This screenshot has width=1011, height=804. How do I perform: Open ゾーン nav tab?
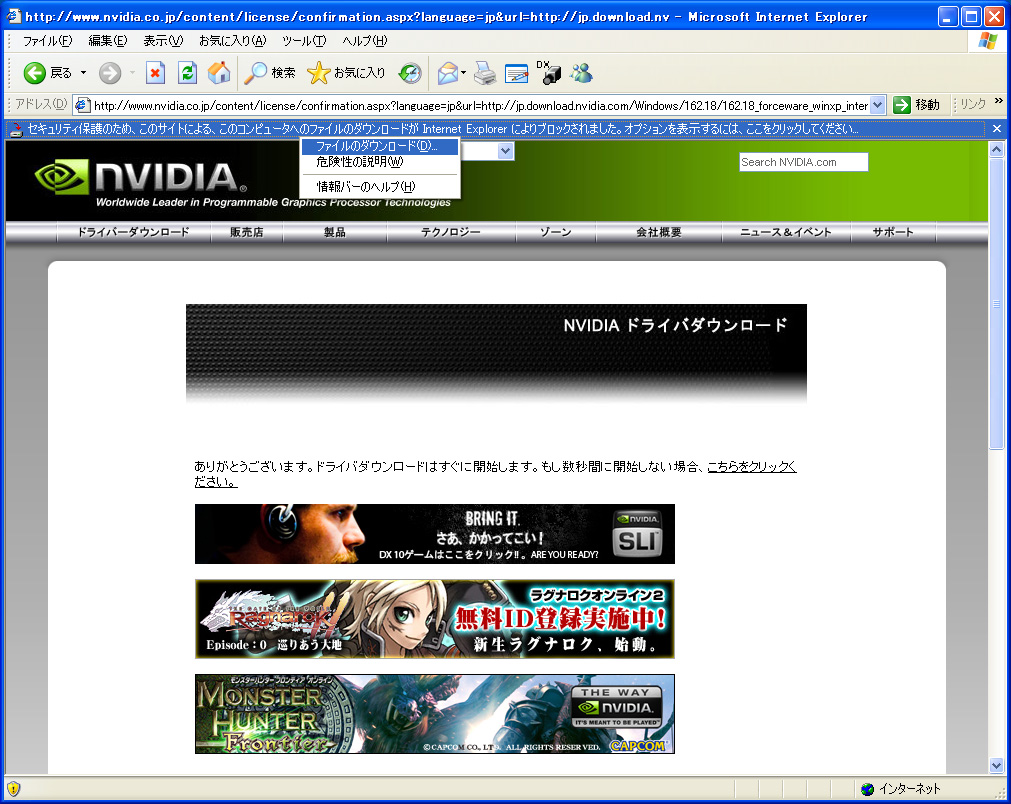pos(556,232)
